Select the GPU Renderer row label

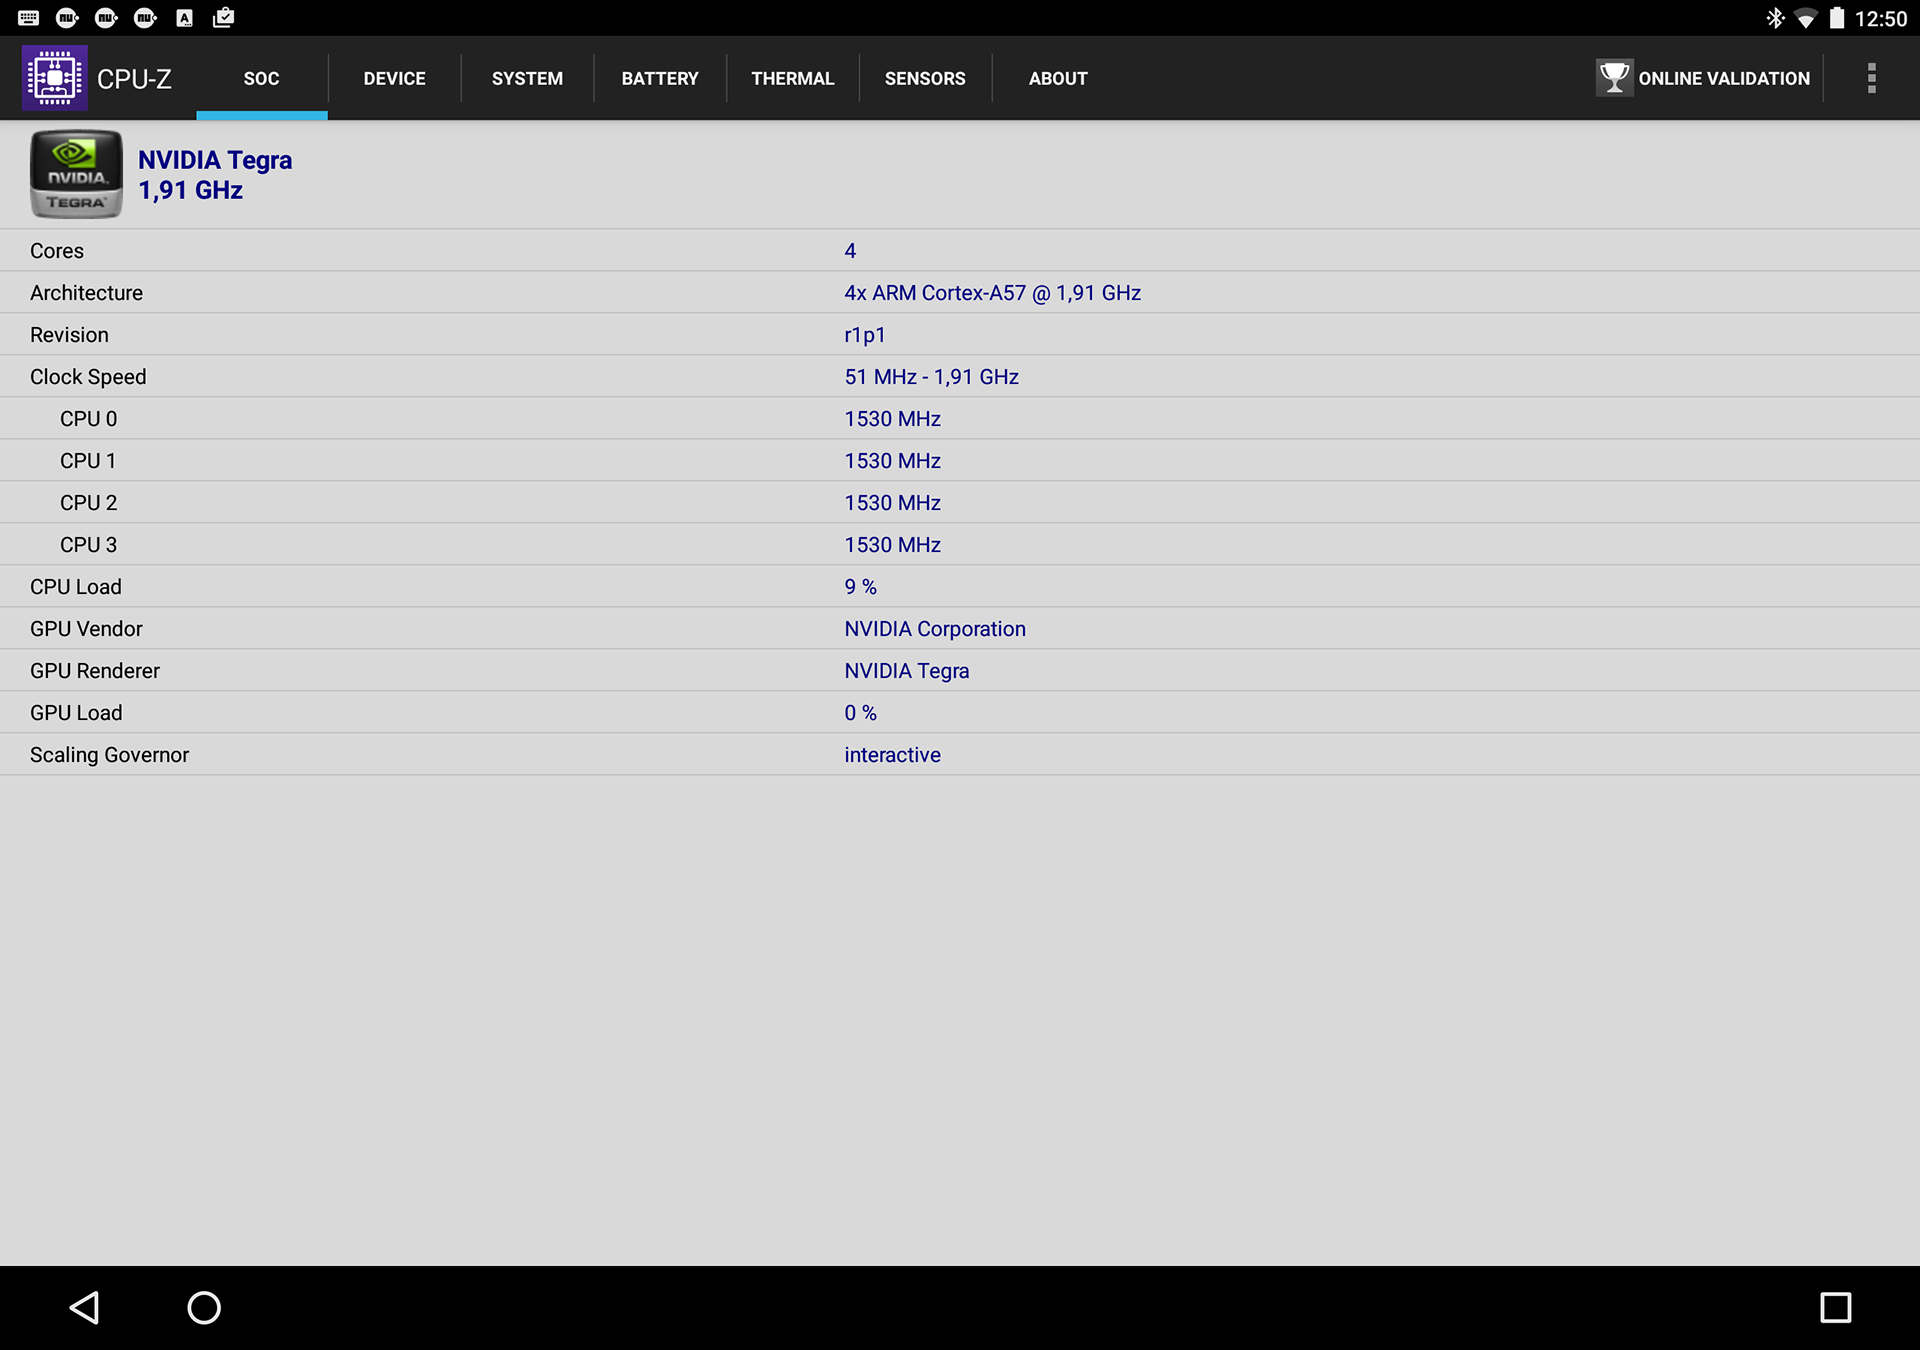tap(95, 671)
